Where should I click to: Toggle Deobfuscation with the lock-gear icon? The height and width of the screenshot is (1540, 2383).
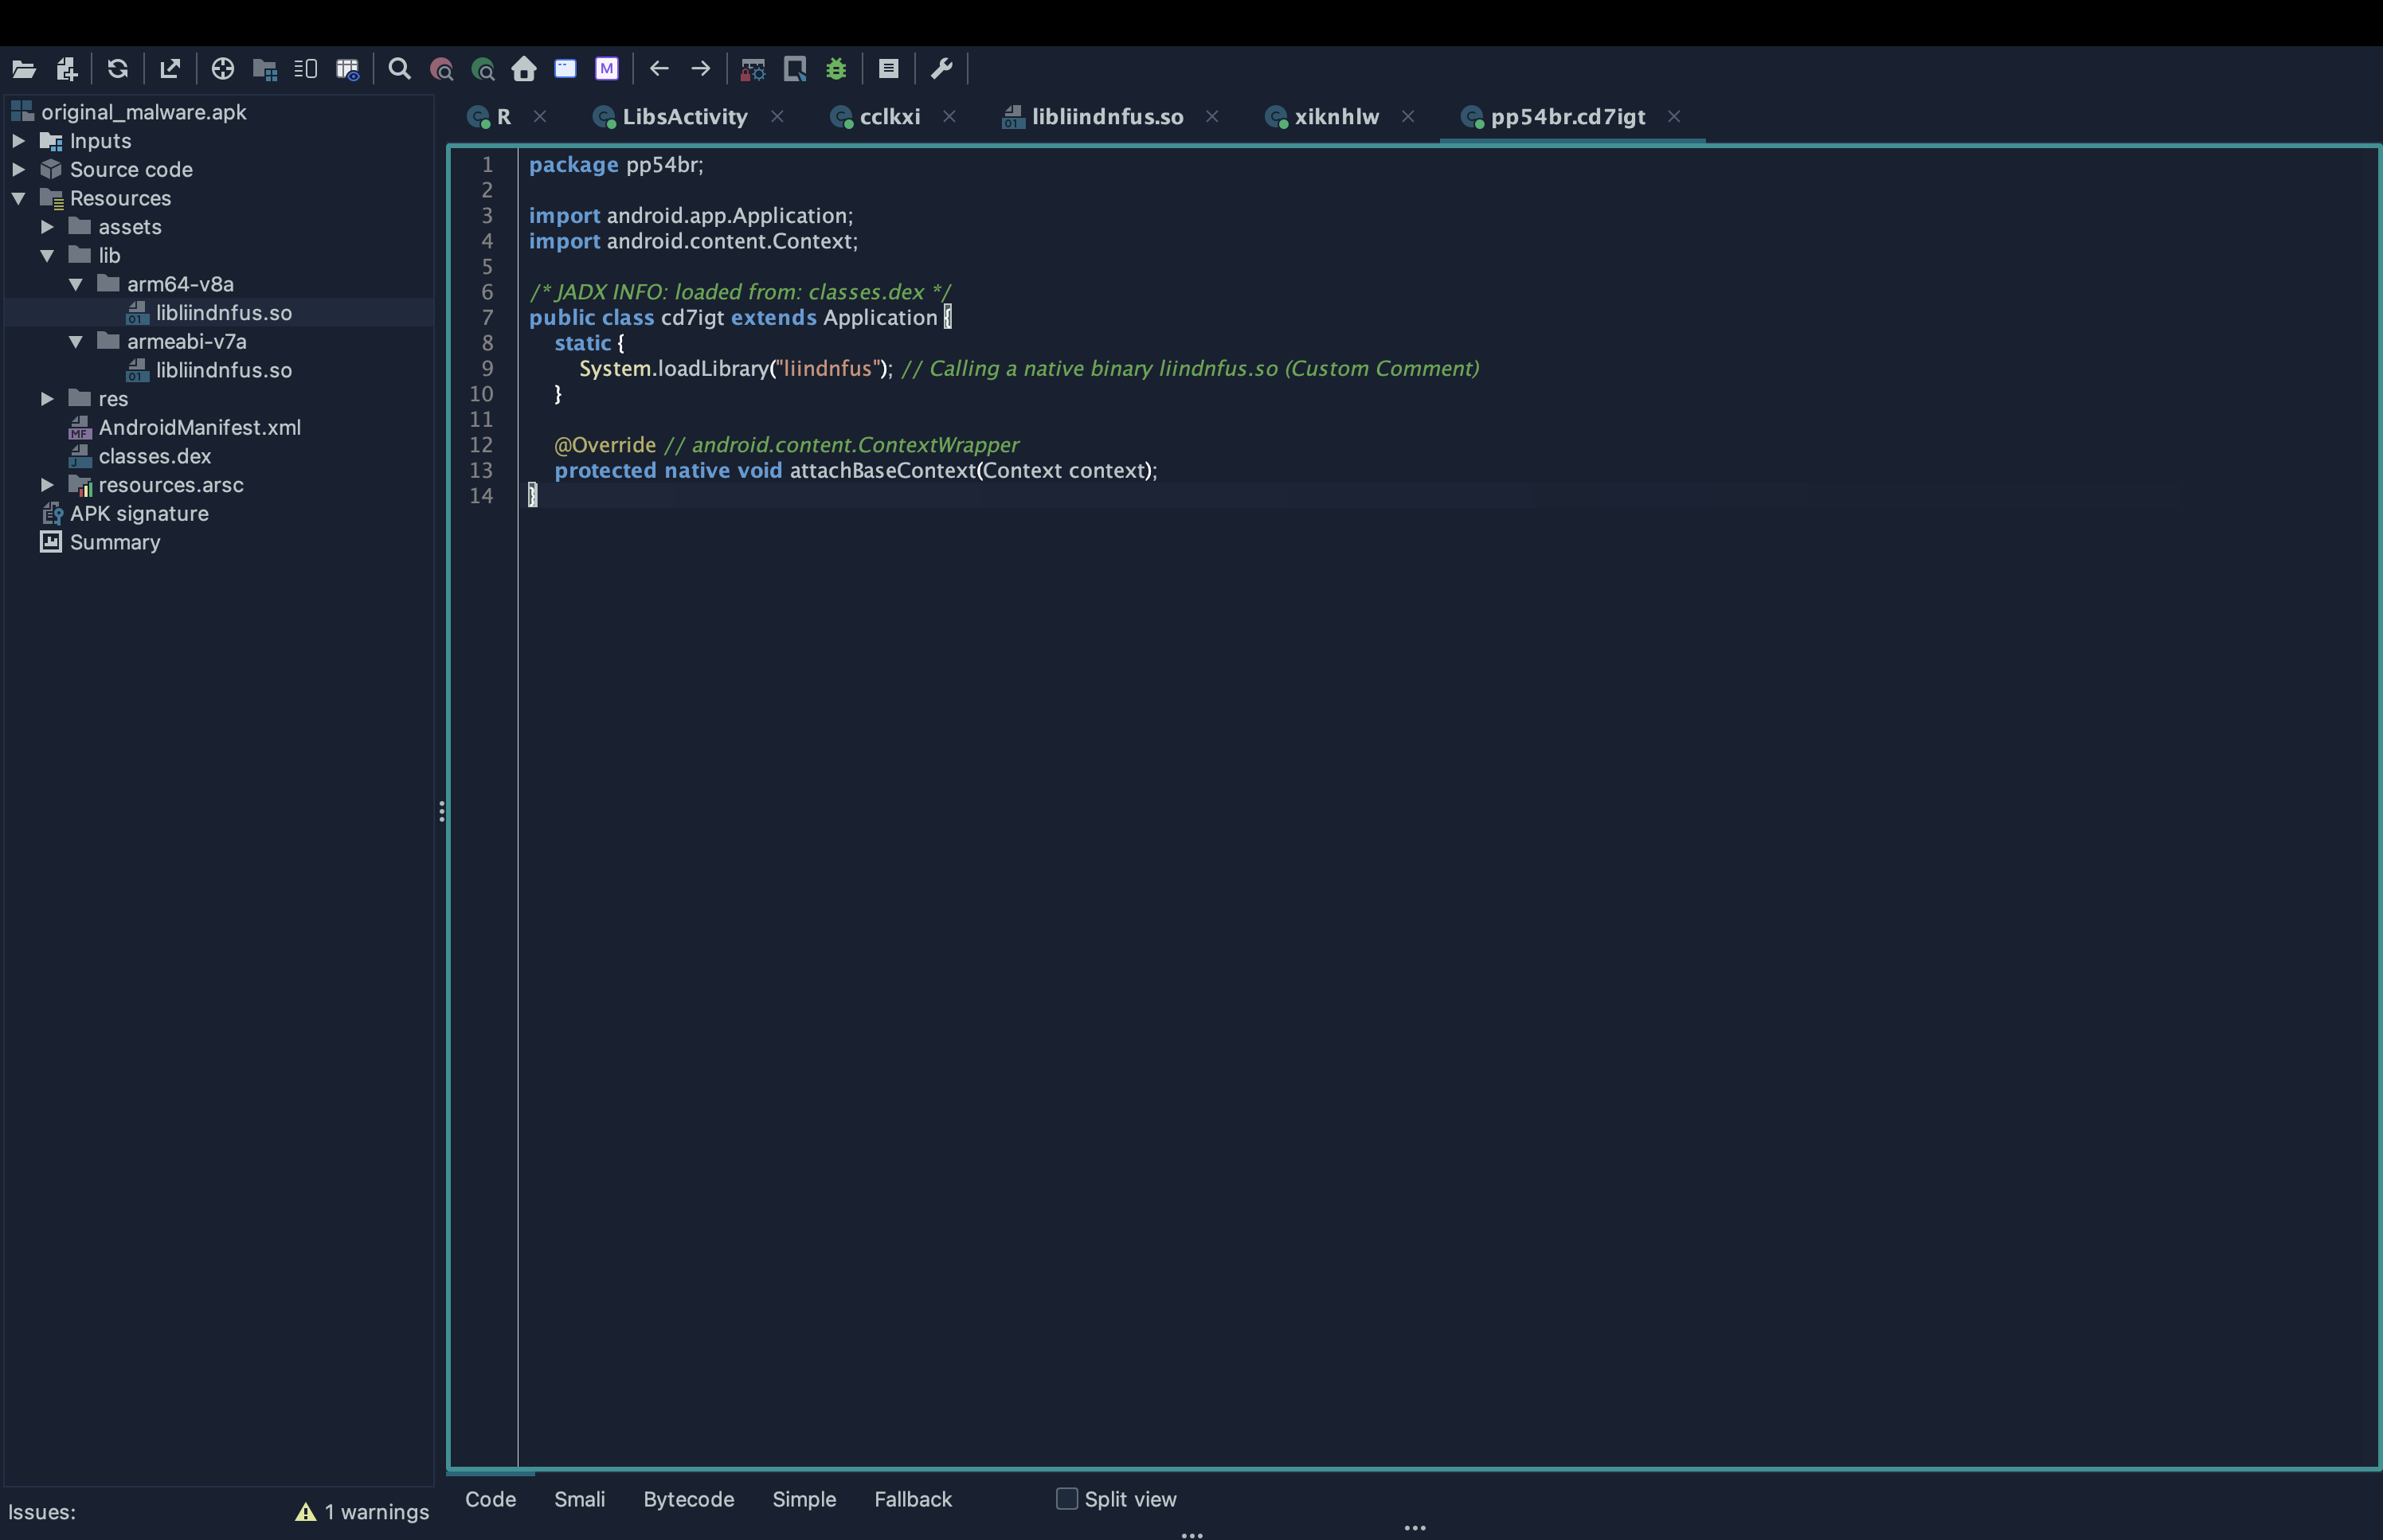(753, 69)
